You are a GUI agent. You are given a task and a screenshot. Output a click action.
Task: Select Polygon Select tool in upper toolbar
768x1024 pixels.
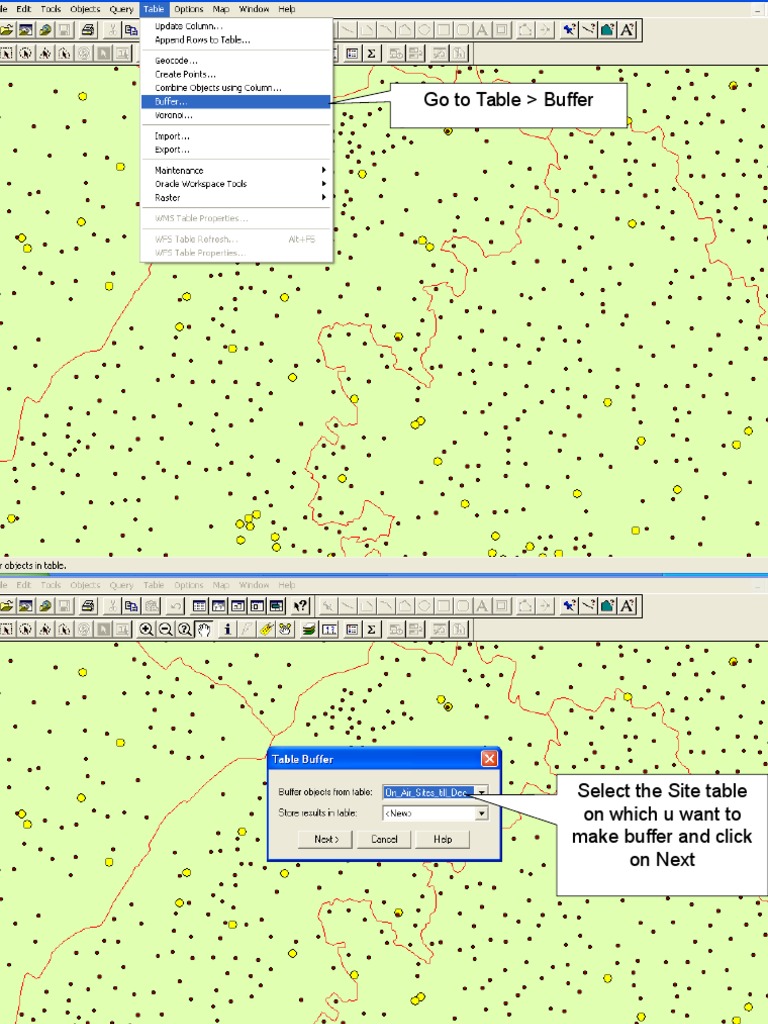[45, 54]
